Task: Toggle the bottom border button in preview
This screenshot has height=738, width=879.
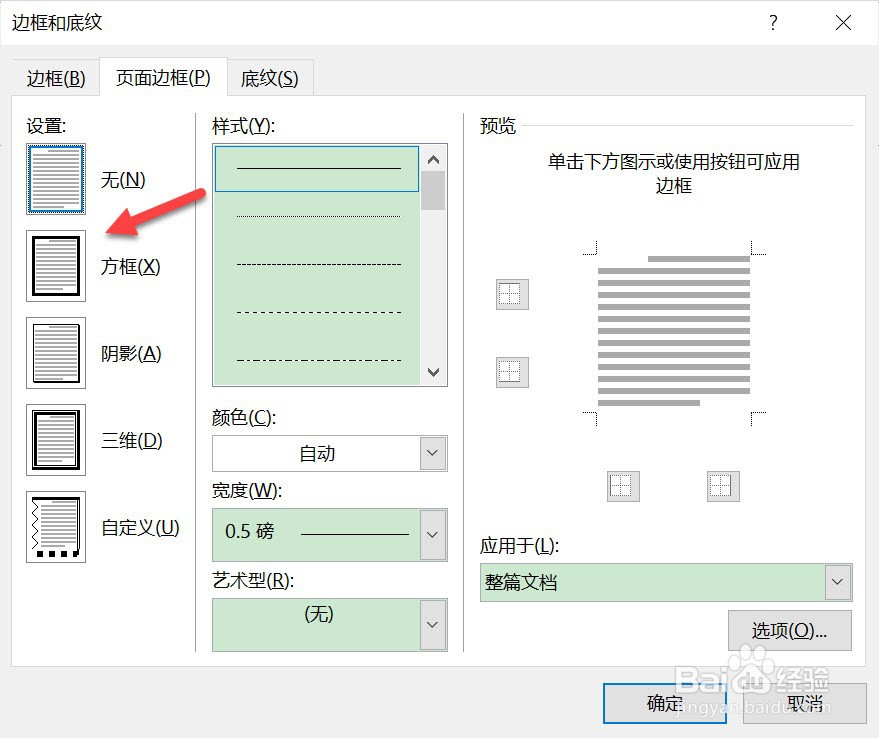Action: click(512, 372)
